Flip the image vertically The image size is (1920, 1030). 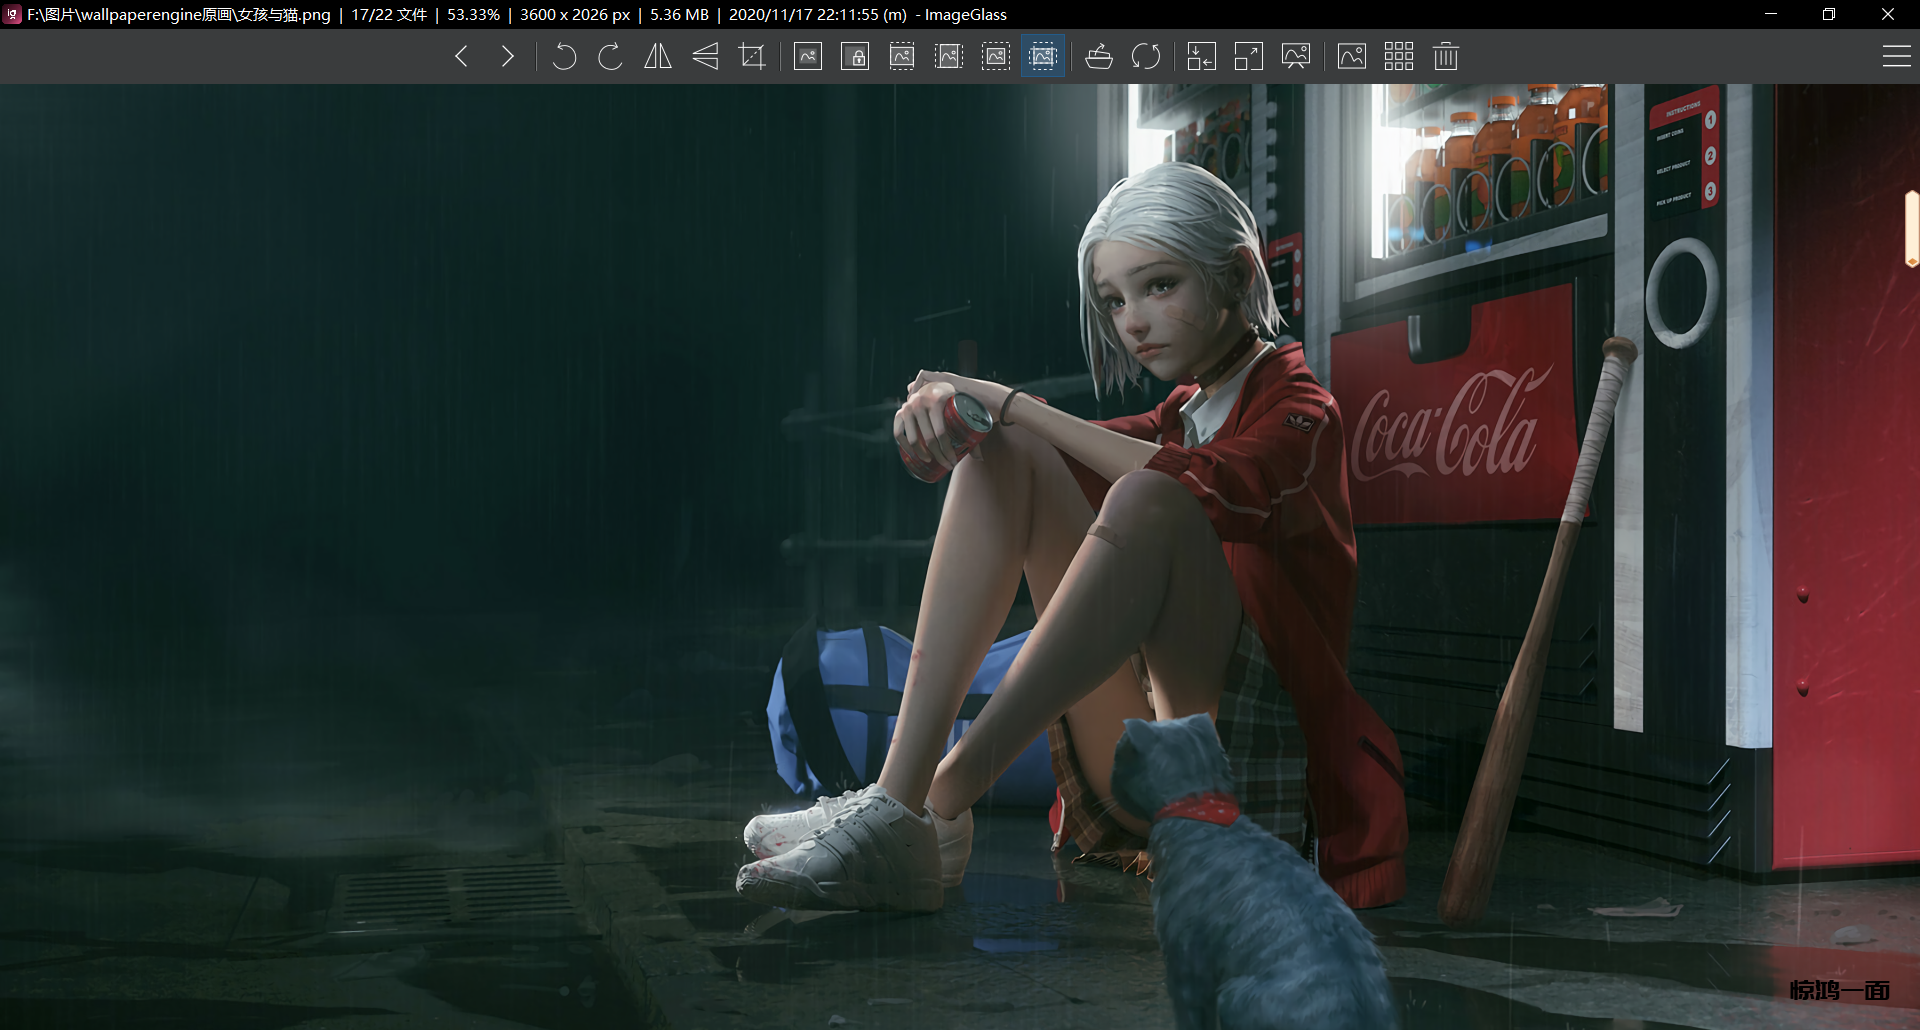[x=705, y=57]
